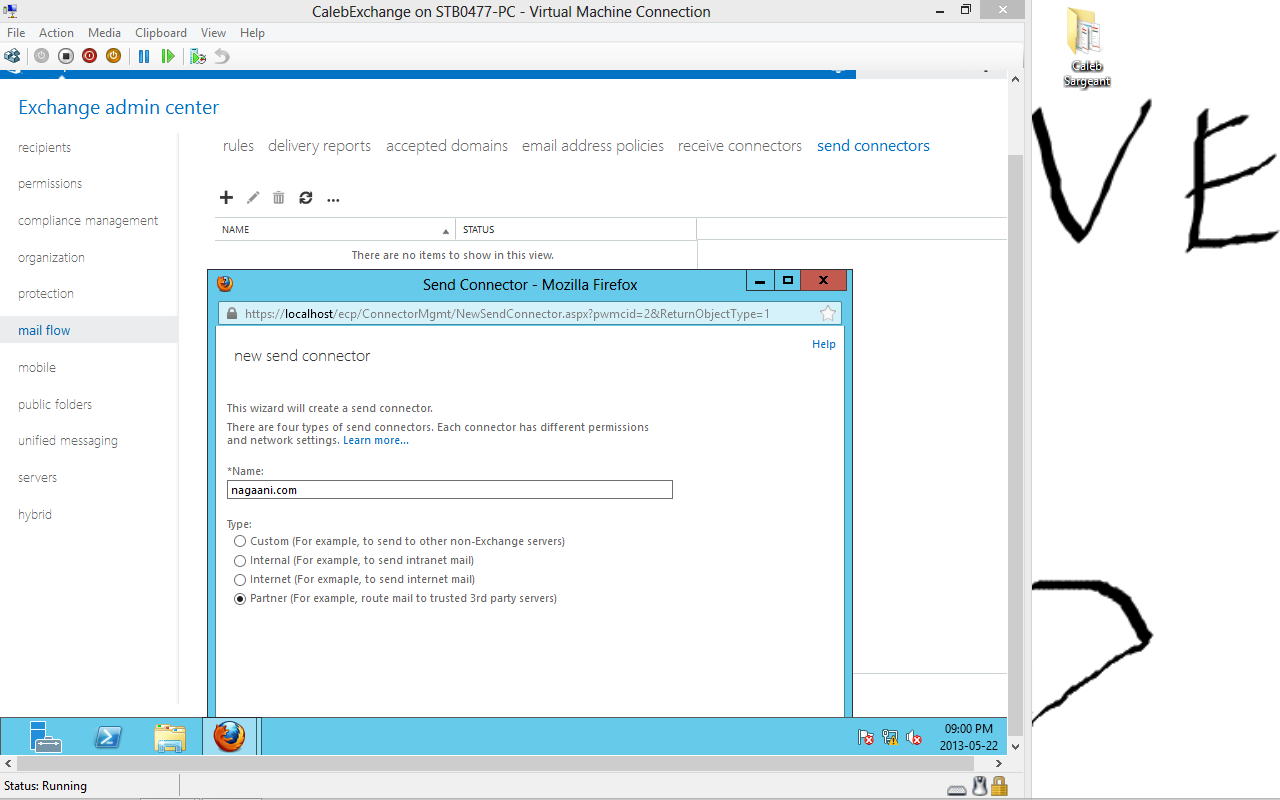
Task: Switch to the receive connectors tab
Action: [740, 146]
